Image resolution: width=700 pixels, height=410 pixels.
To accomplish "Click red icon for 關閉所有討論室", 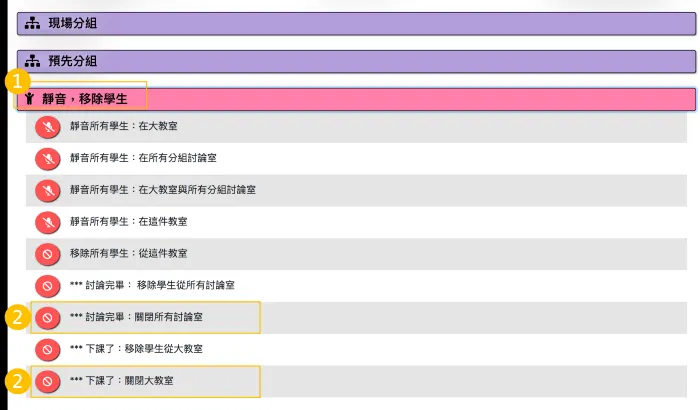I will 47,318.
